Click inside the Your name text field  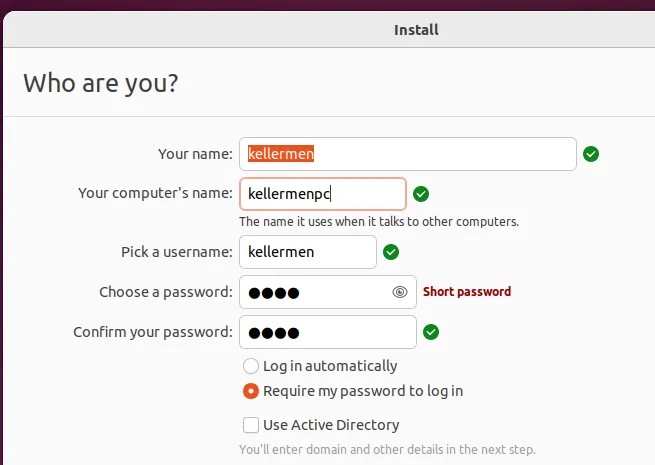408,154
